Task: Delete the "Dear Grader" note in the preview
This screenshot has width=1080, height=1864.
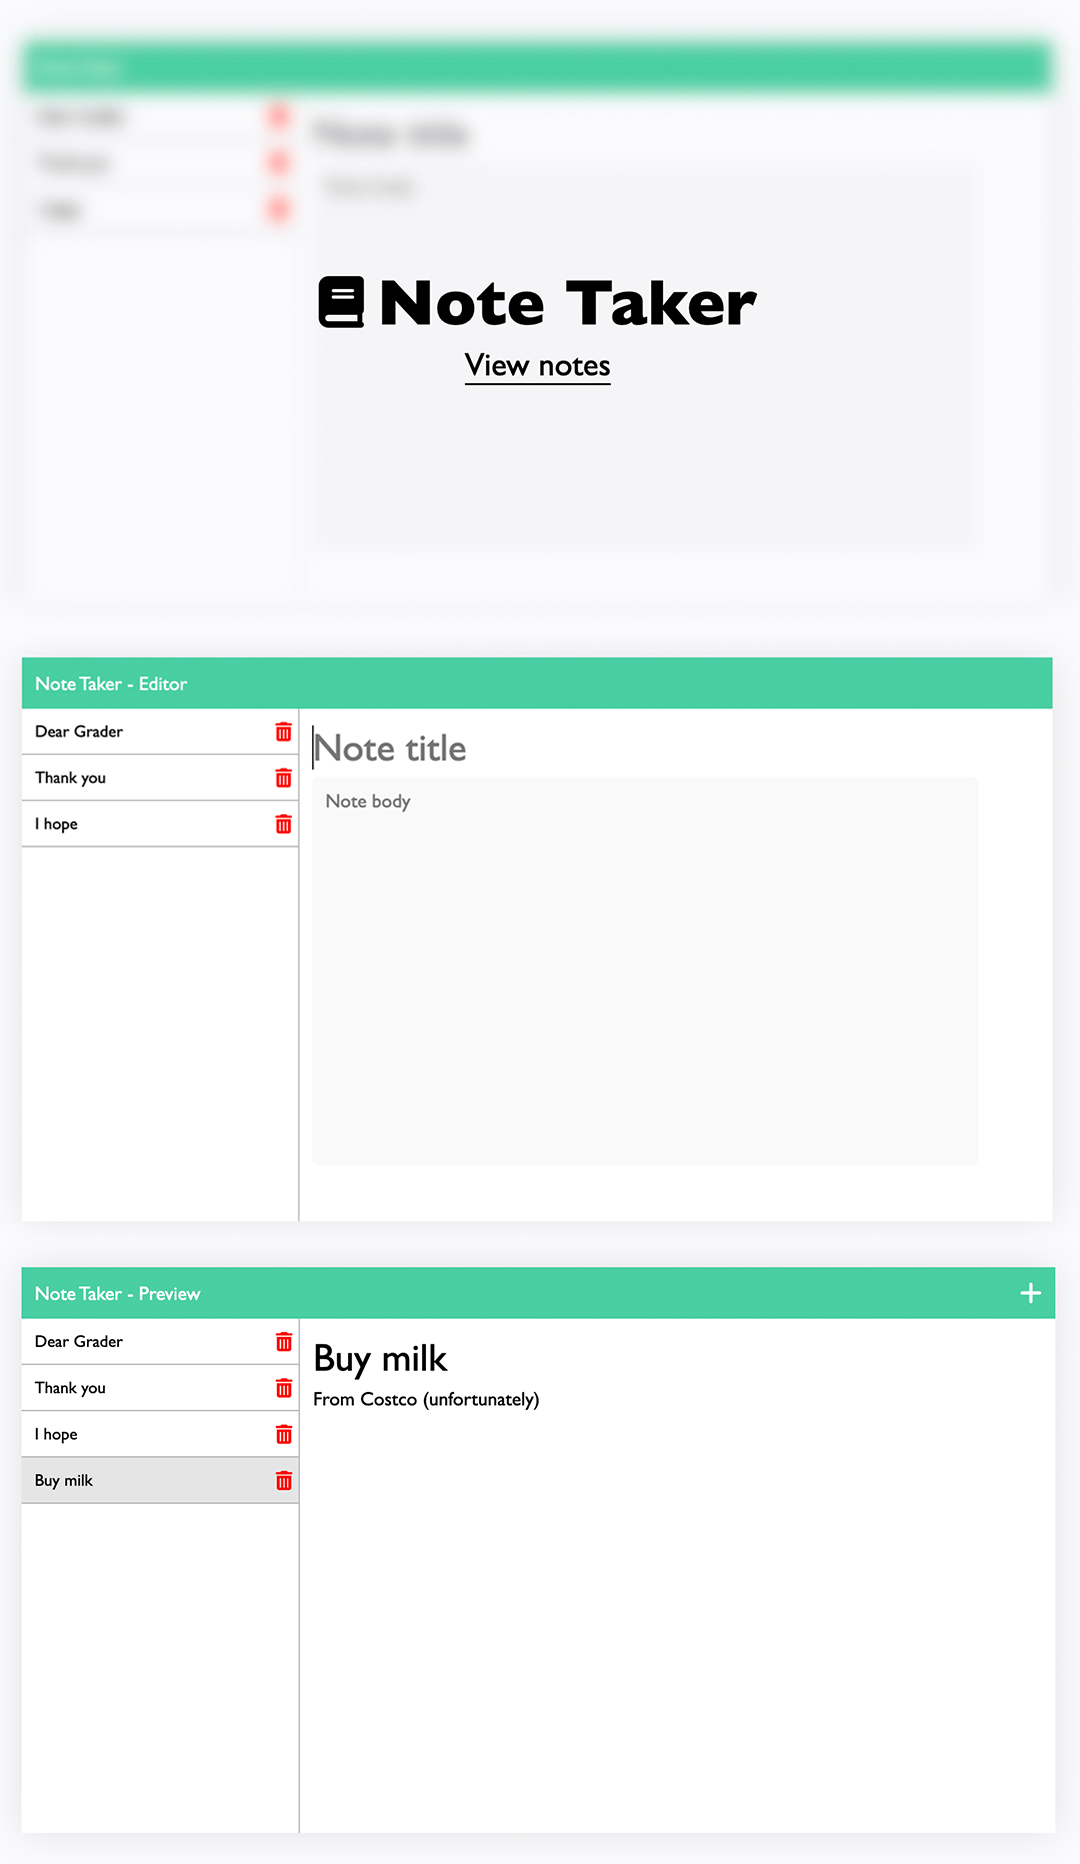Action: click(x=283, y=1341)
